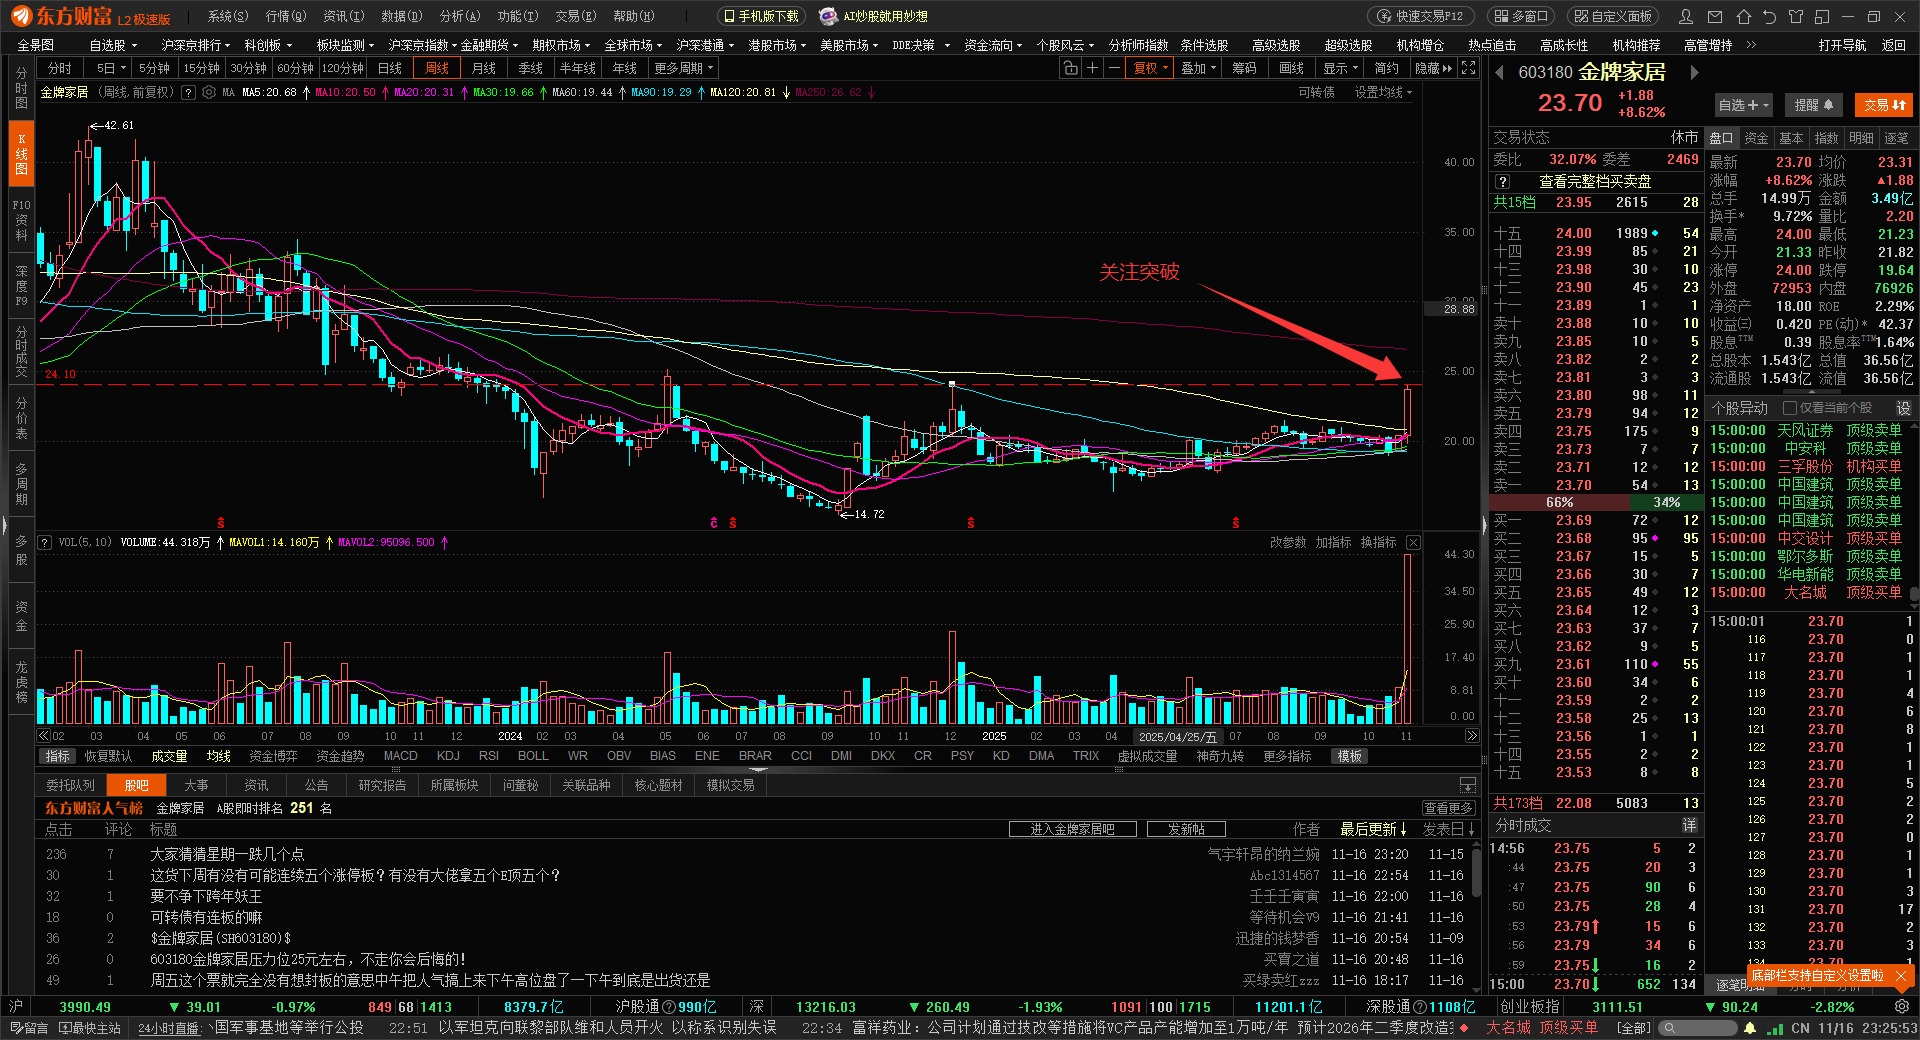The height and width of the screenshot is (1040, 1920).
Task: Click 提醒 alert button
Action: (x=1813, y=105)
